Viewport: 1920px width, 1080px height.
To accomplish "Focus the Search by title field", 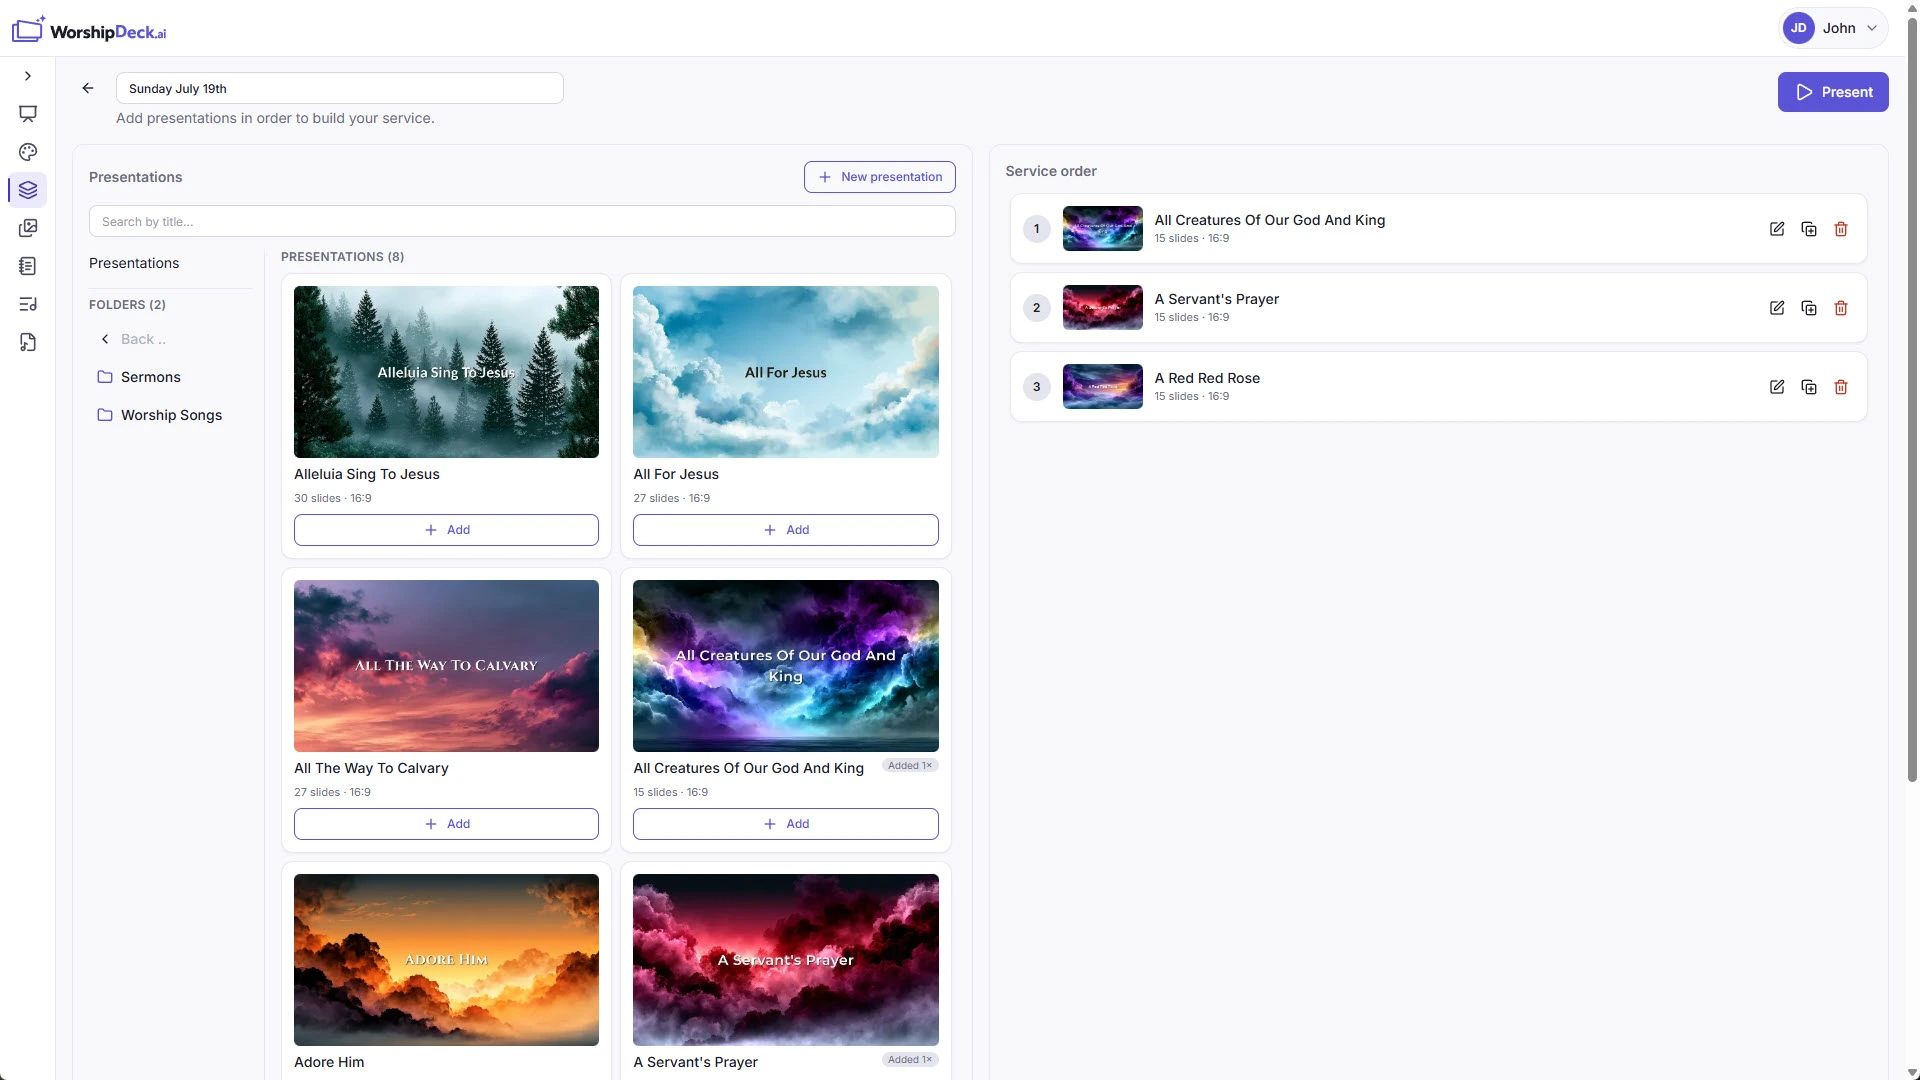I will (x=522, y=221).
